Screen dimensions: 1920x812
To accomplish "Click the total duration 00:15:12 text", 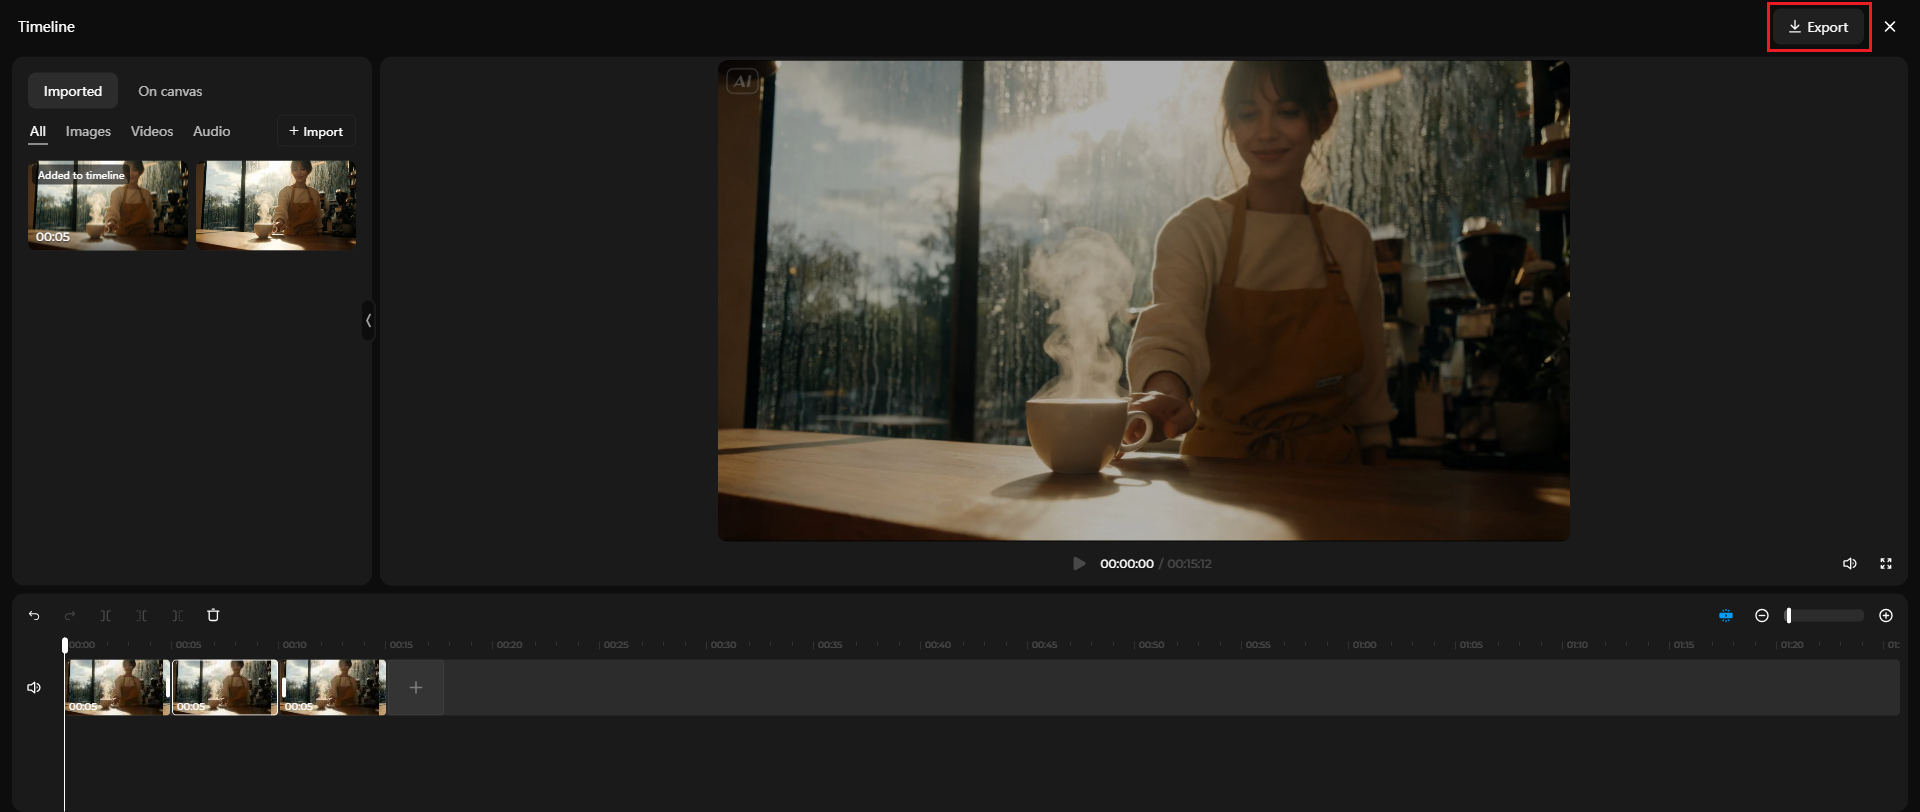I will point(1190,564).
